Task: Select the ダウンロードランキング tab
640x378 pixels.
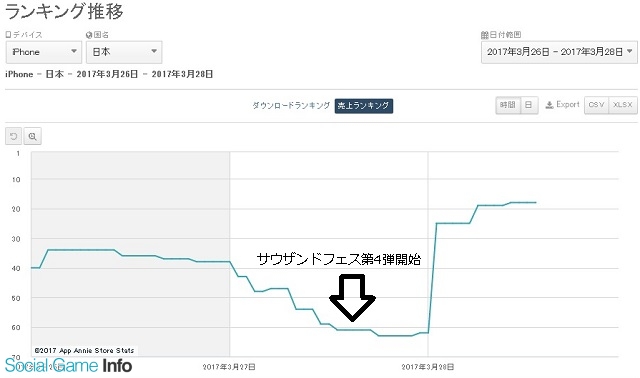Action: pos(291,105)
